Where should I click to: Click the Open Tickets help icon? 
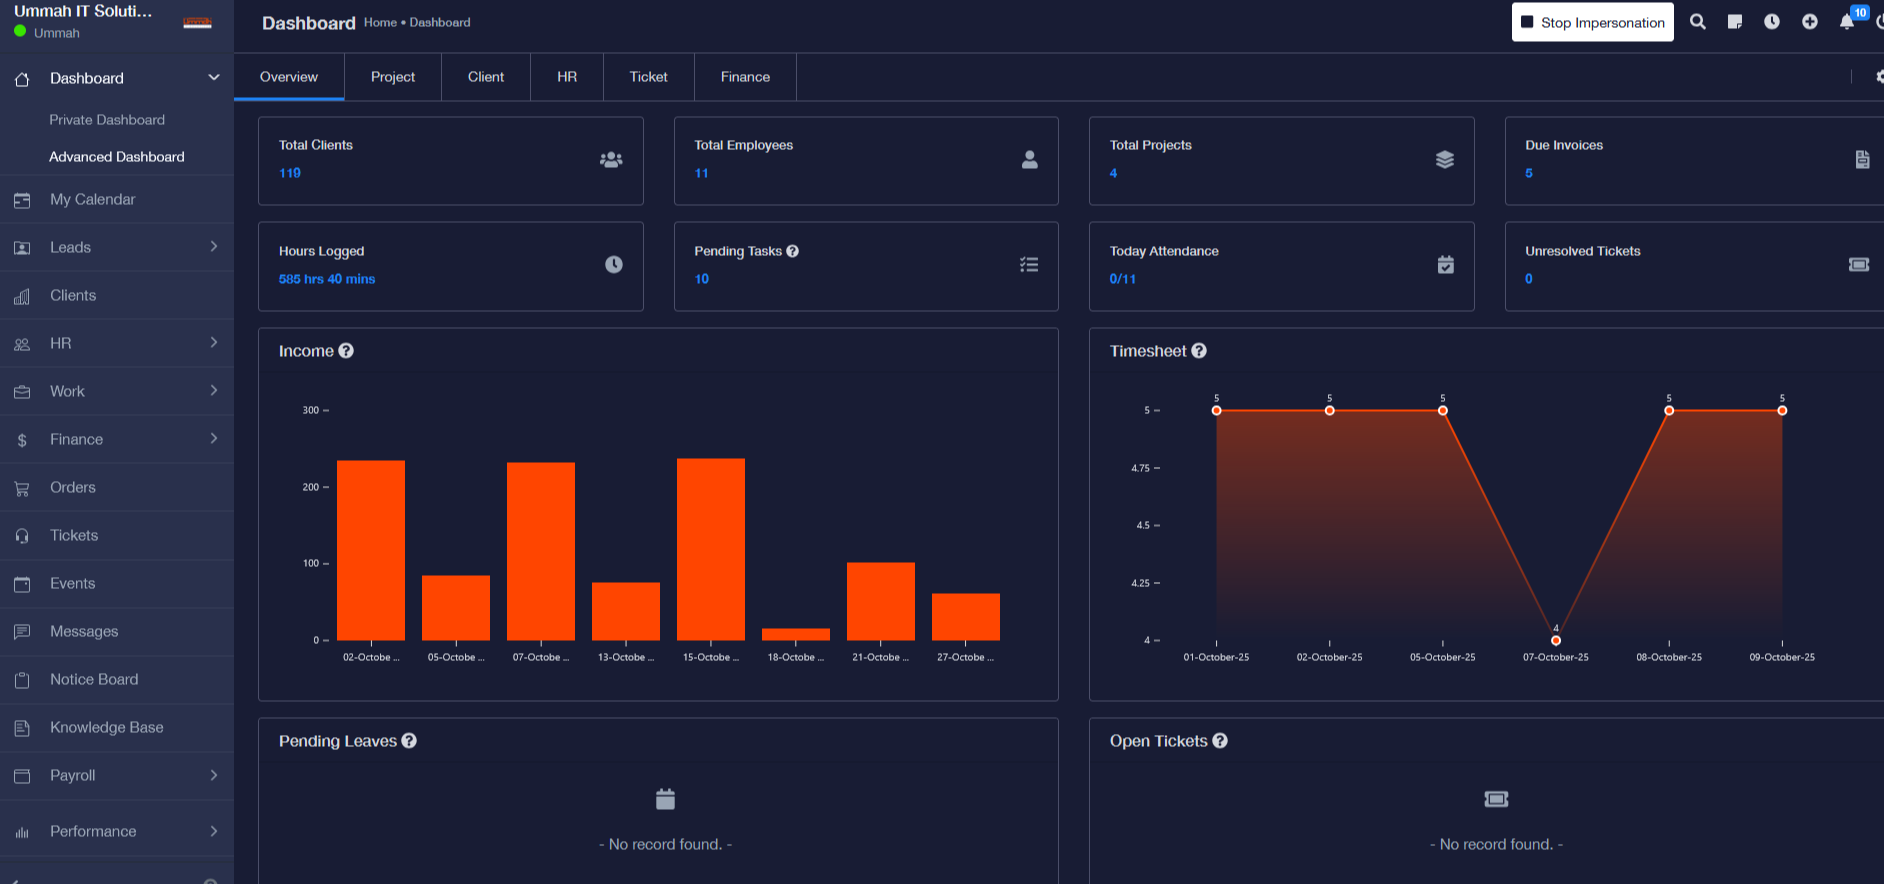tap(1220, 741)
